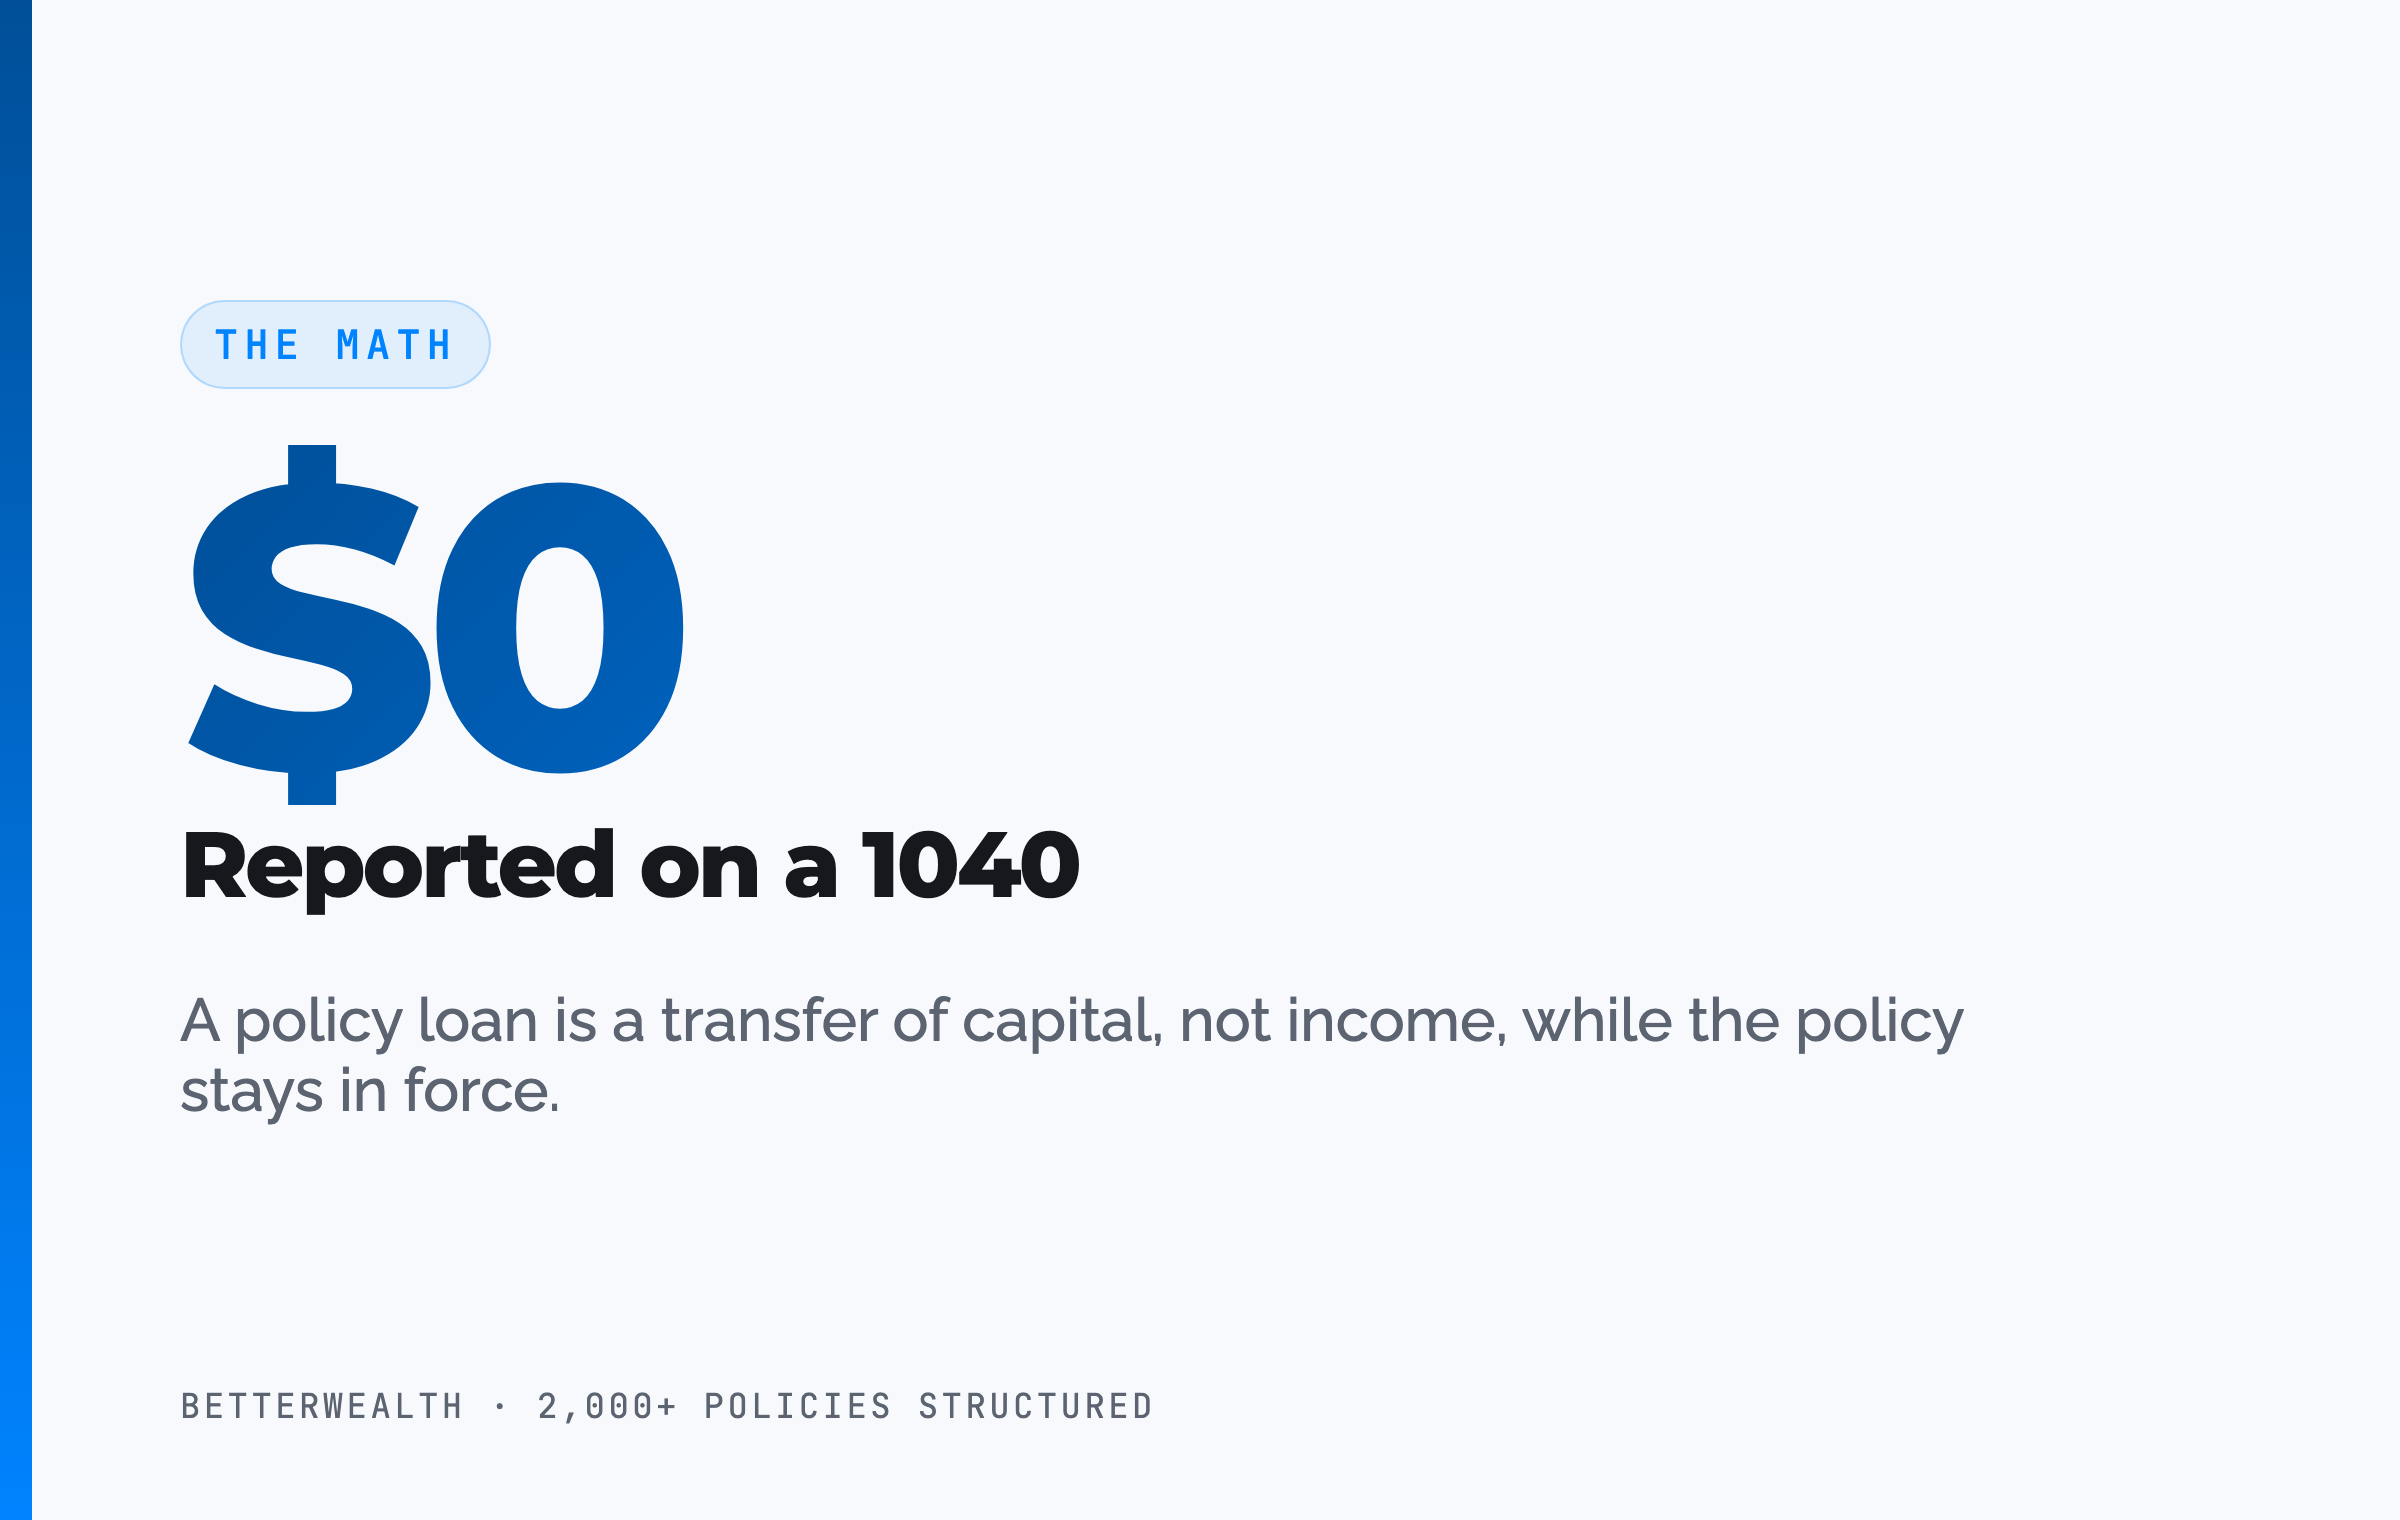Click the line 'stays in force.'
The height and width of the screenshot is (1520, 2400).
coord(370,1092)
